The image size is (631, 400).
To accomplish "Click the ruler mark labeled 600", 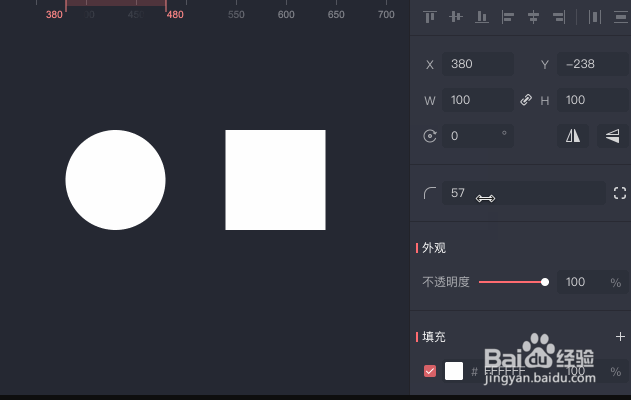I will (x=286, y=15).
